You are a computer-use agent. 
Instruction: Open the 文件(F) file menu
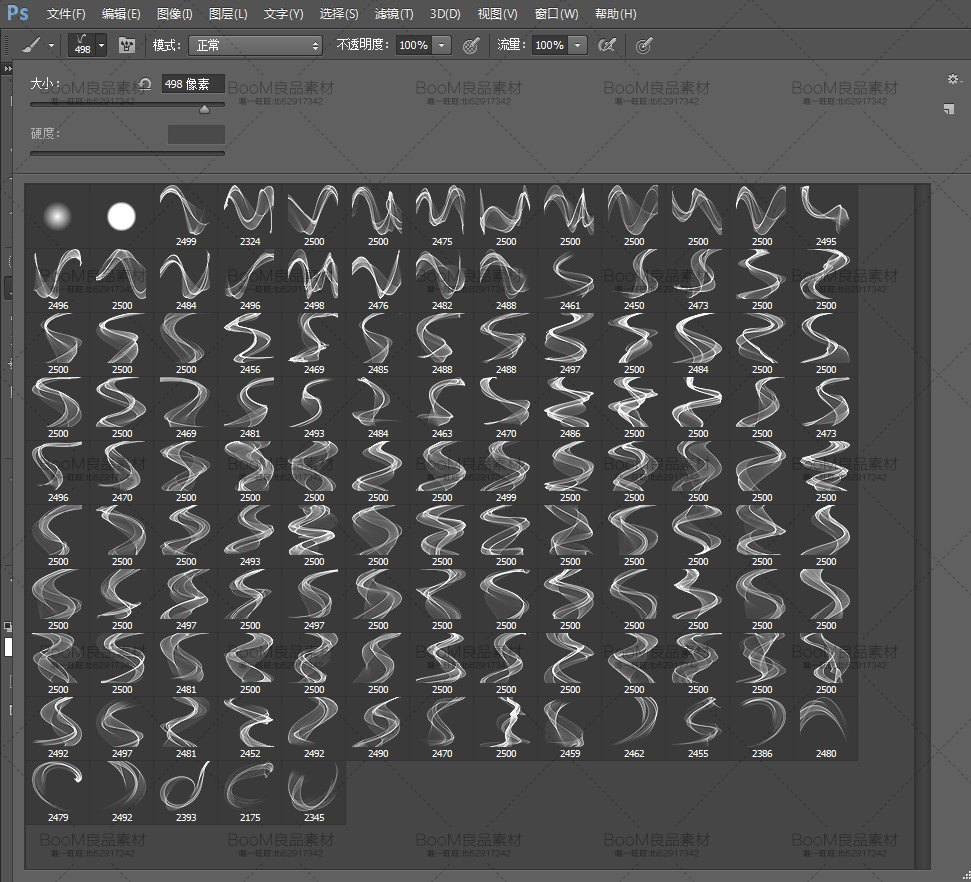coord(66,14)
